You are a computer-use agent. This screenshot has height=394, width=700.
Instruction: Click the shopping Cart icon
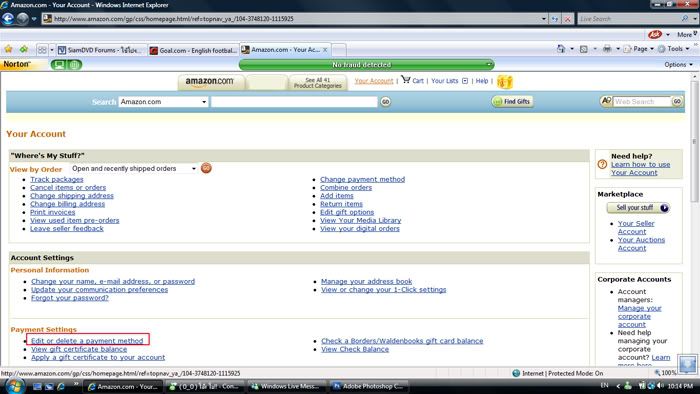tap(405, 80)
